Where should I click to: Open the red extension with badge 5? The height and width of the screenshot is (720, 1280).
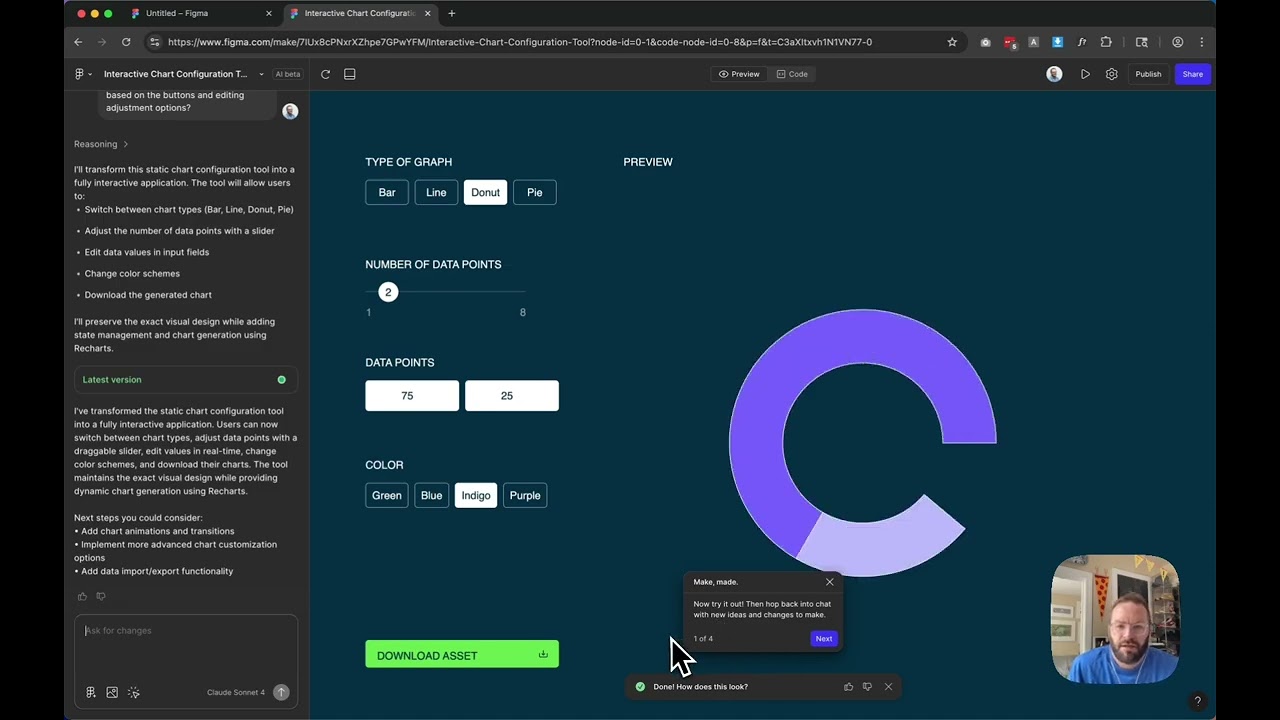click(1010, 42)
